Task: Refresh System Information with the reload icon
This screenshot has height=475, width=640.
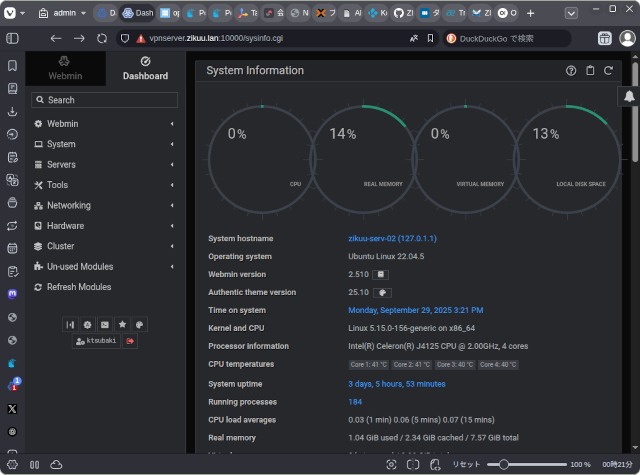Action: click(x=608, y=71)
